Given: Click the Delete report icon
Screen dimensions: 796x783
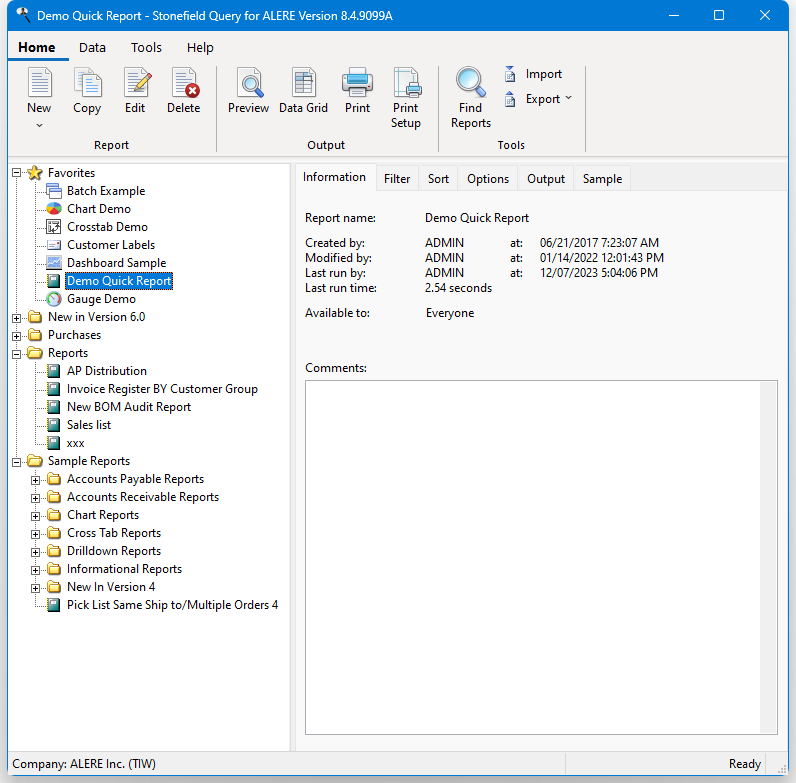Looking at the screenshot, I should (x=184, y=83).
